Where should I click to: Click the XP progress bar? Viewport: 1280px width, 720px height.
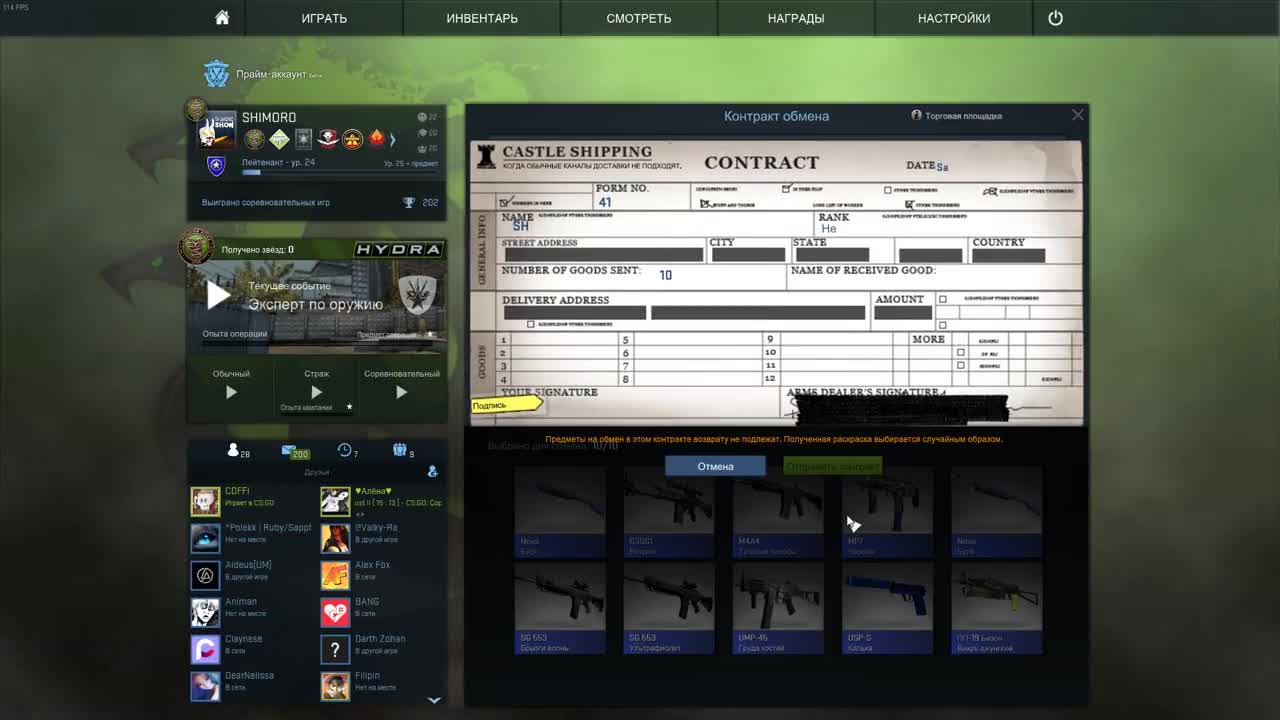pyautogui.click(x=340, y=172)
